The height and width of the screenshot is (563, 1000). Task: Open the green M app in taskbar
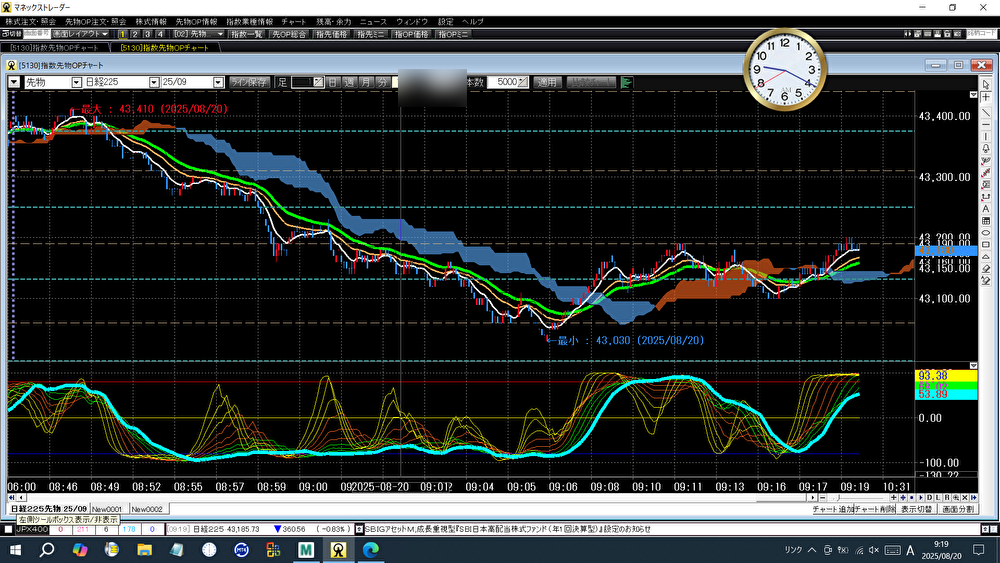click(x=306, y=549)
